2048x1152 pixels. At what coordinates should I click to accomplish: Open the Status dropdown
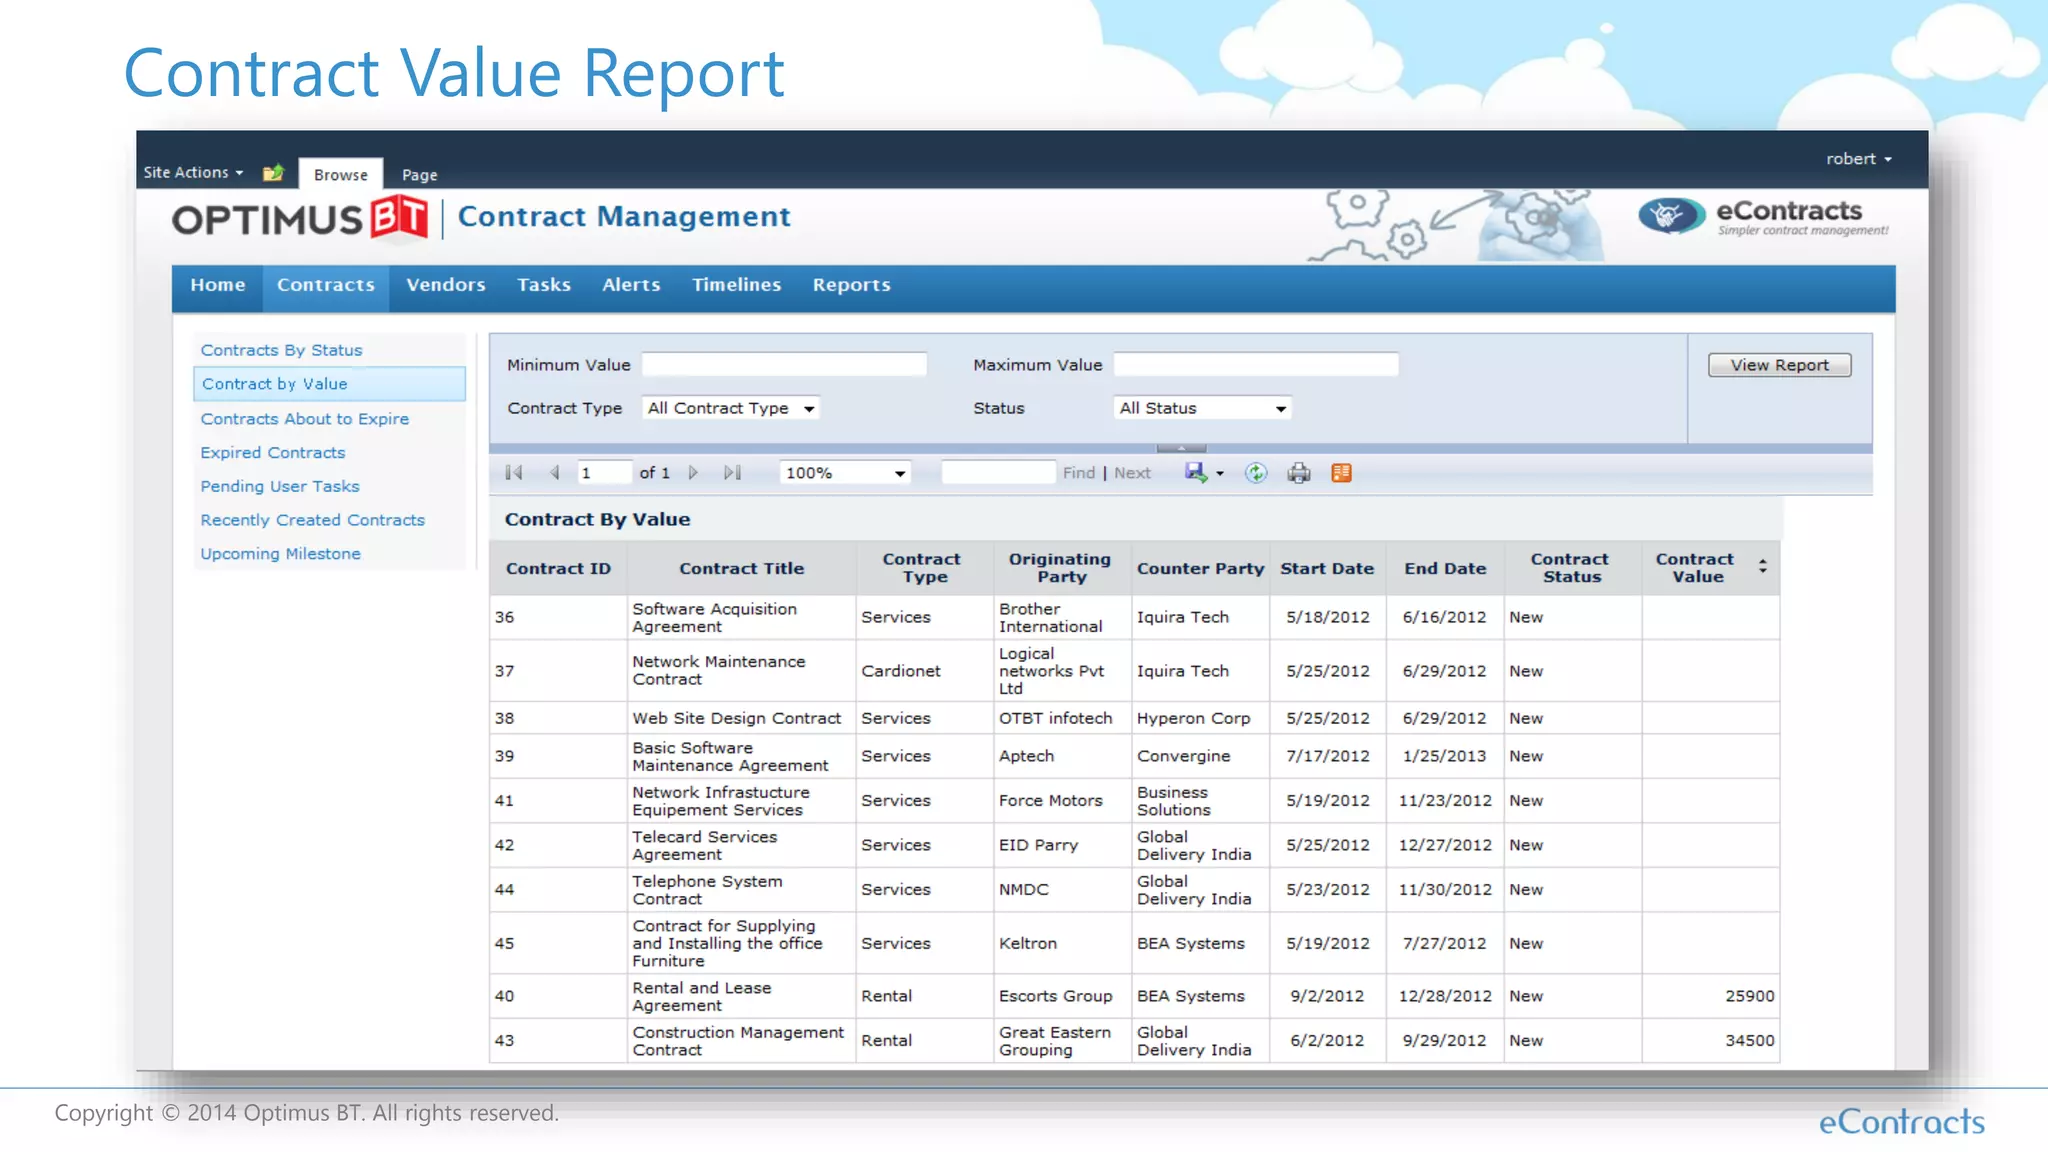(1202, 408)
